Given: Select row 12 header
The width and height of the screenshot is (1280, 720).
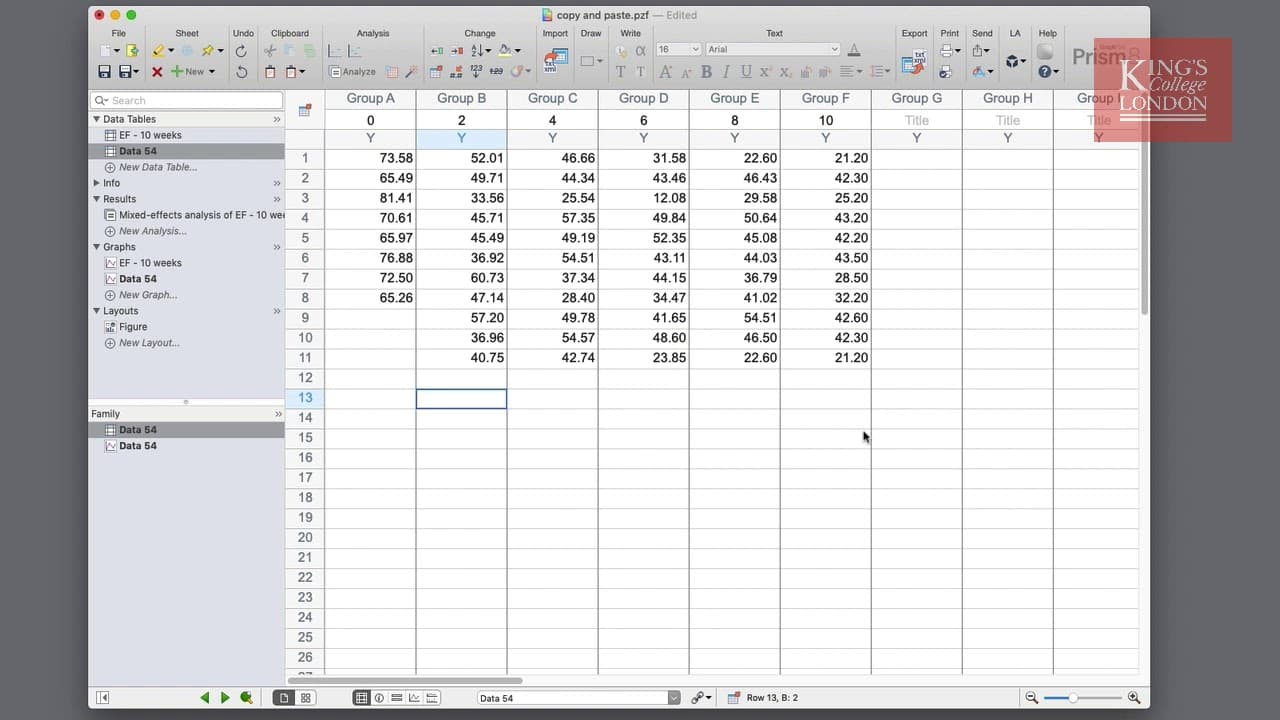Looking at the screenshot, I should [305, 378].
